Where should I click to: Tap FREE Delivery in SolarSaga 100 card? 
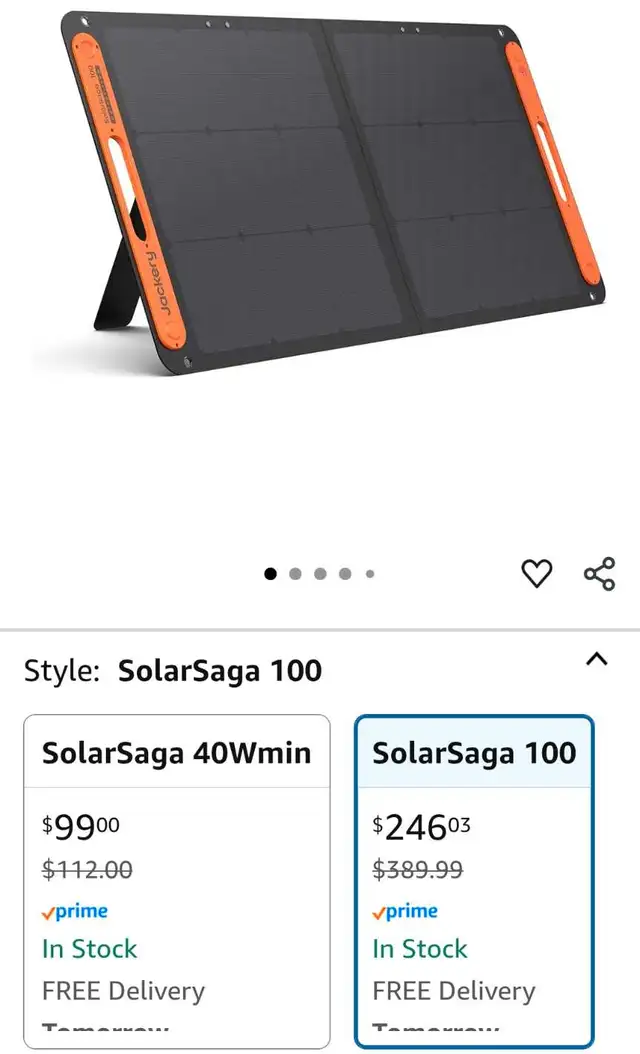pos(454,991)
